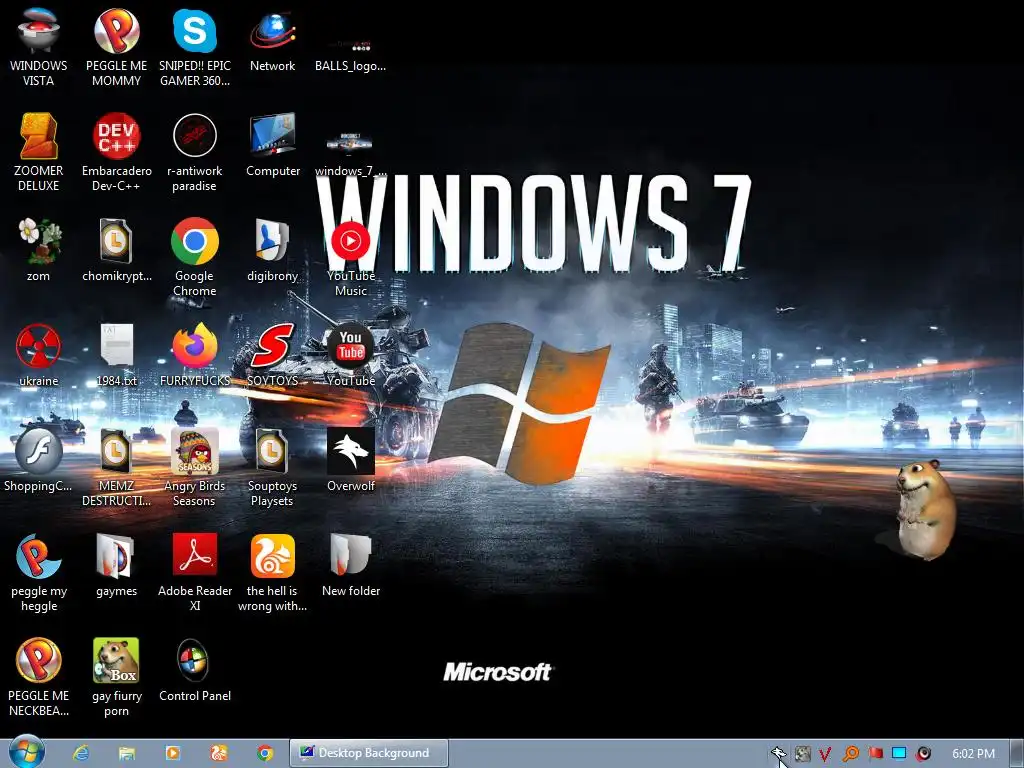Image resolution: width=1024 pixels, height=768 pixels.
Task: Open the SOYTOYS shortcut
Action: pos(272,355)
